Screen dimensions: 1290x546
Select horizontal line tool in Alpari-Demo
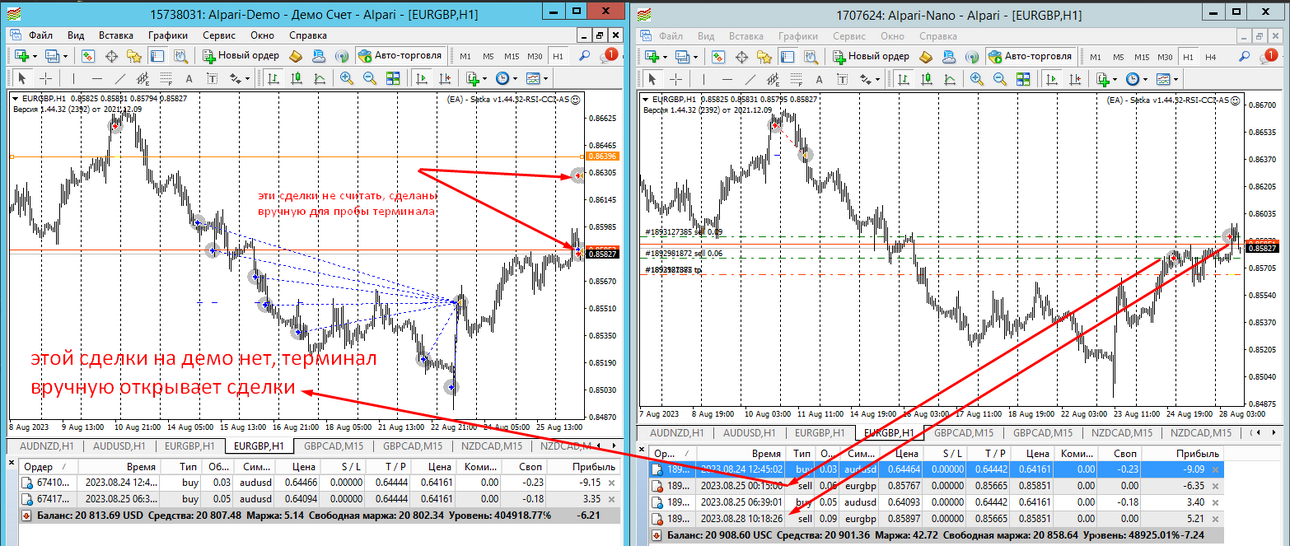(97, 79)
